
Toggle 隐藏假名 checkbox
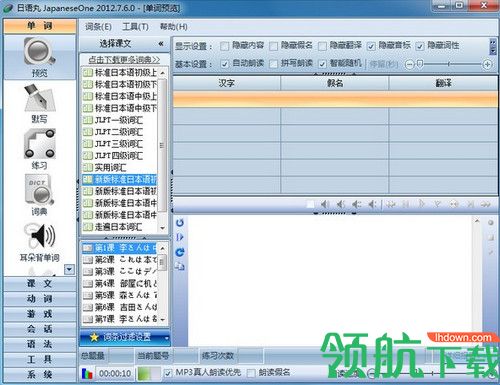click(x=273, y=46)
